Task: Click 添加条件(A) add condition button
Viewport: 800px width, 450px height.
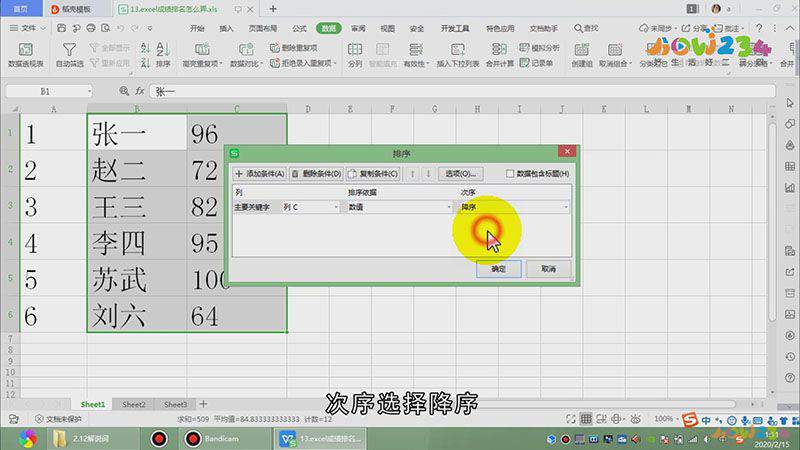Action: click(260, 174)
